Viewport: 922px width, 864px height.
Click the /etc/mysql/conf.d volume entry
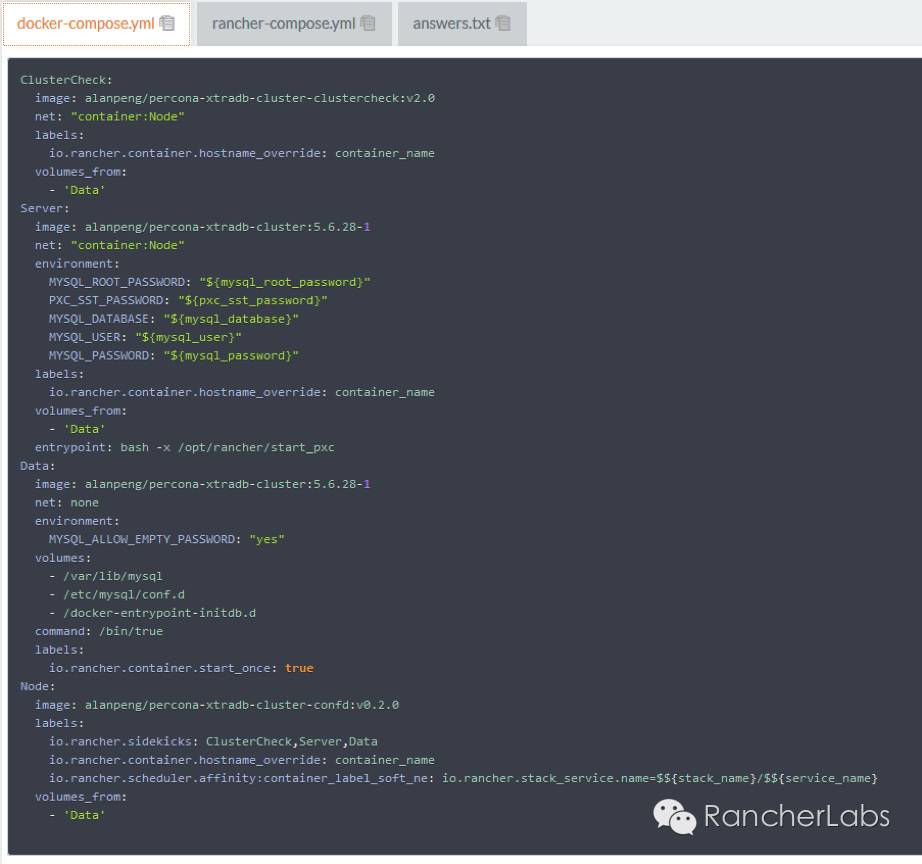pyautogui.click(x=117, y=595)
